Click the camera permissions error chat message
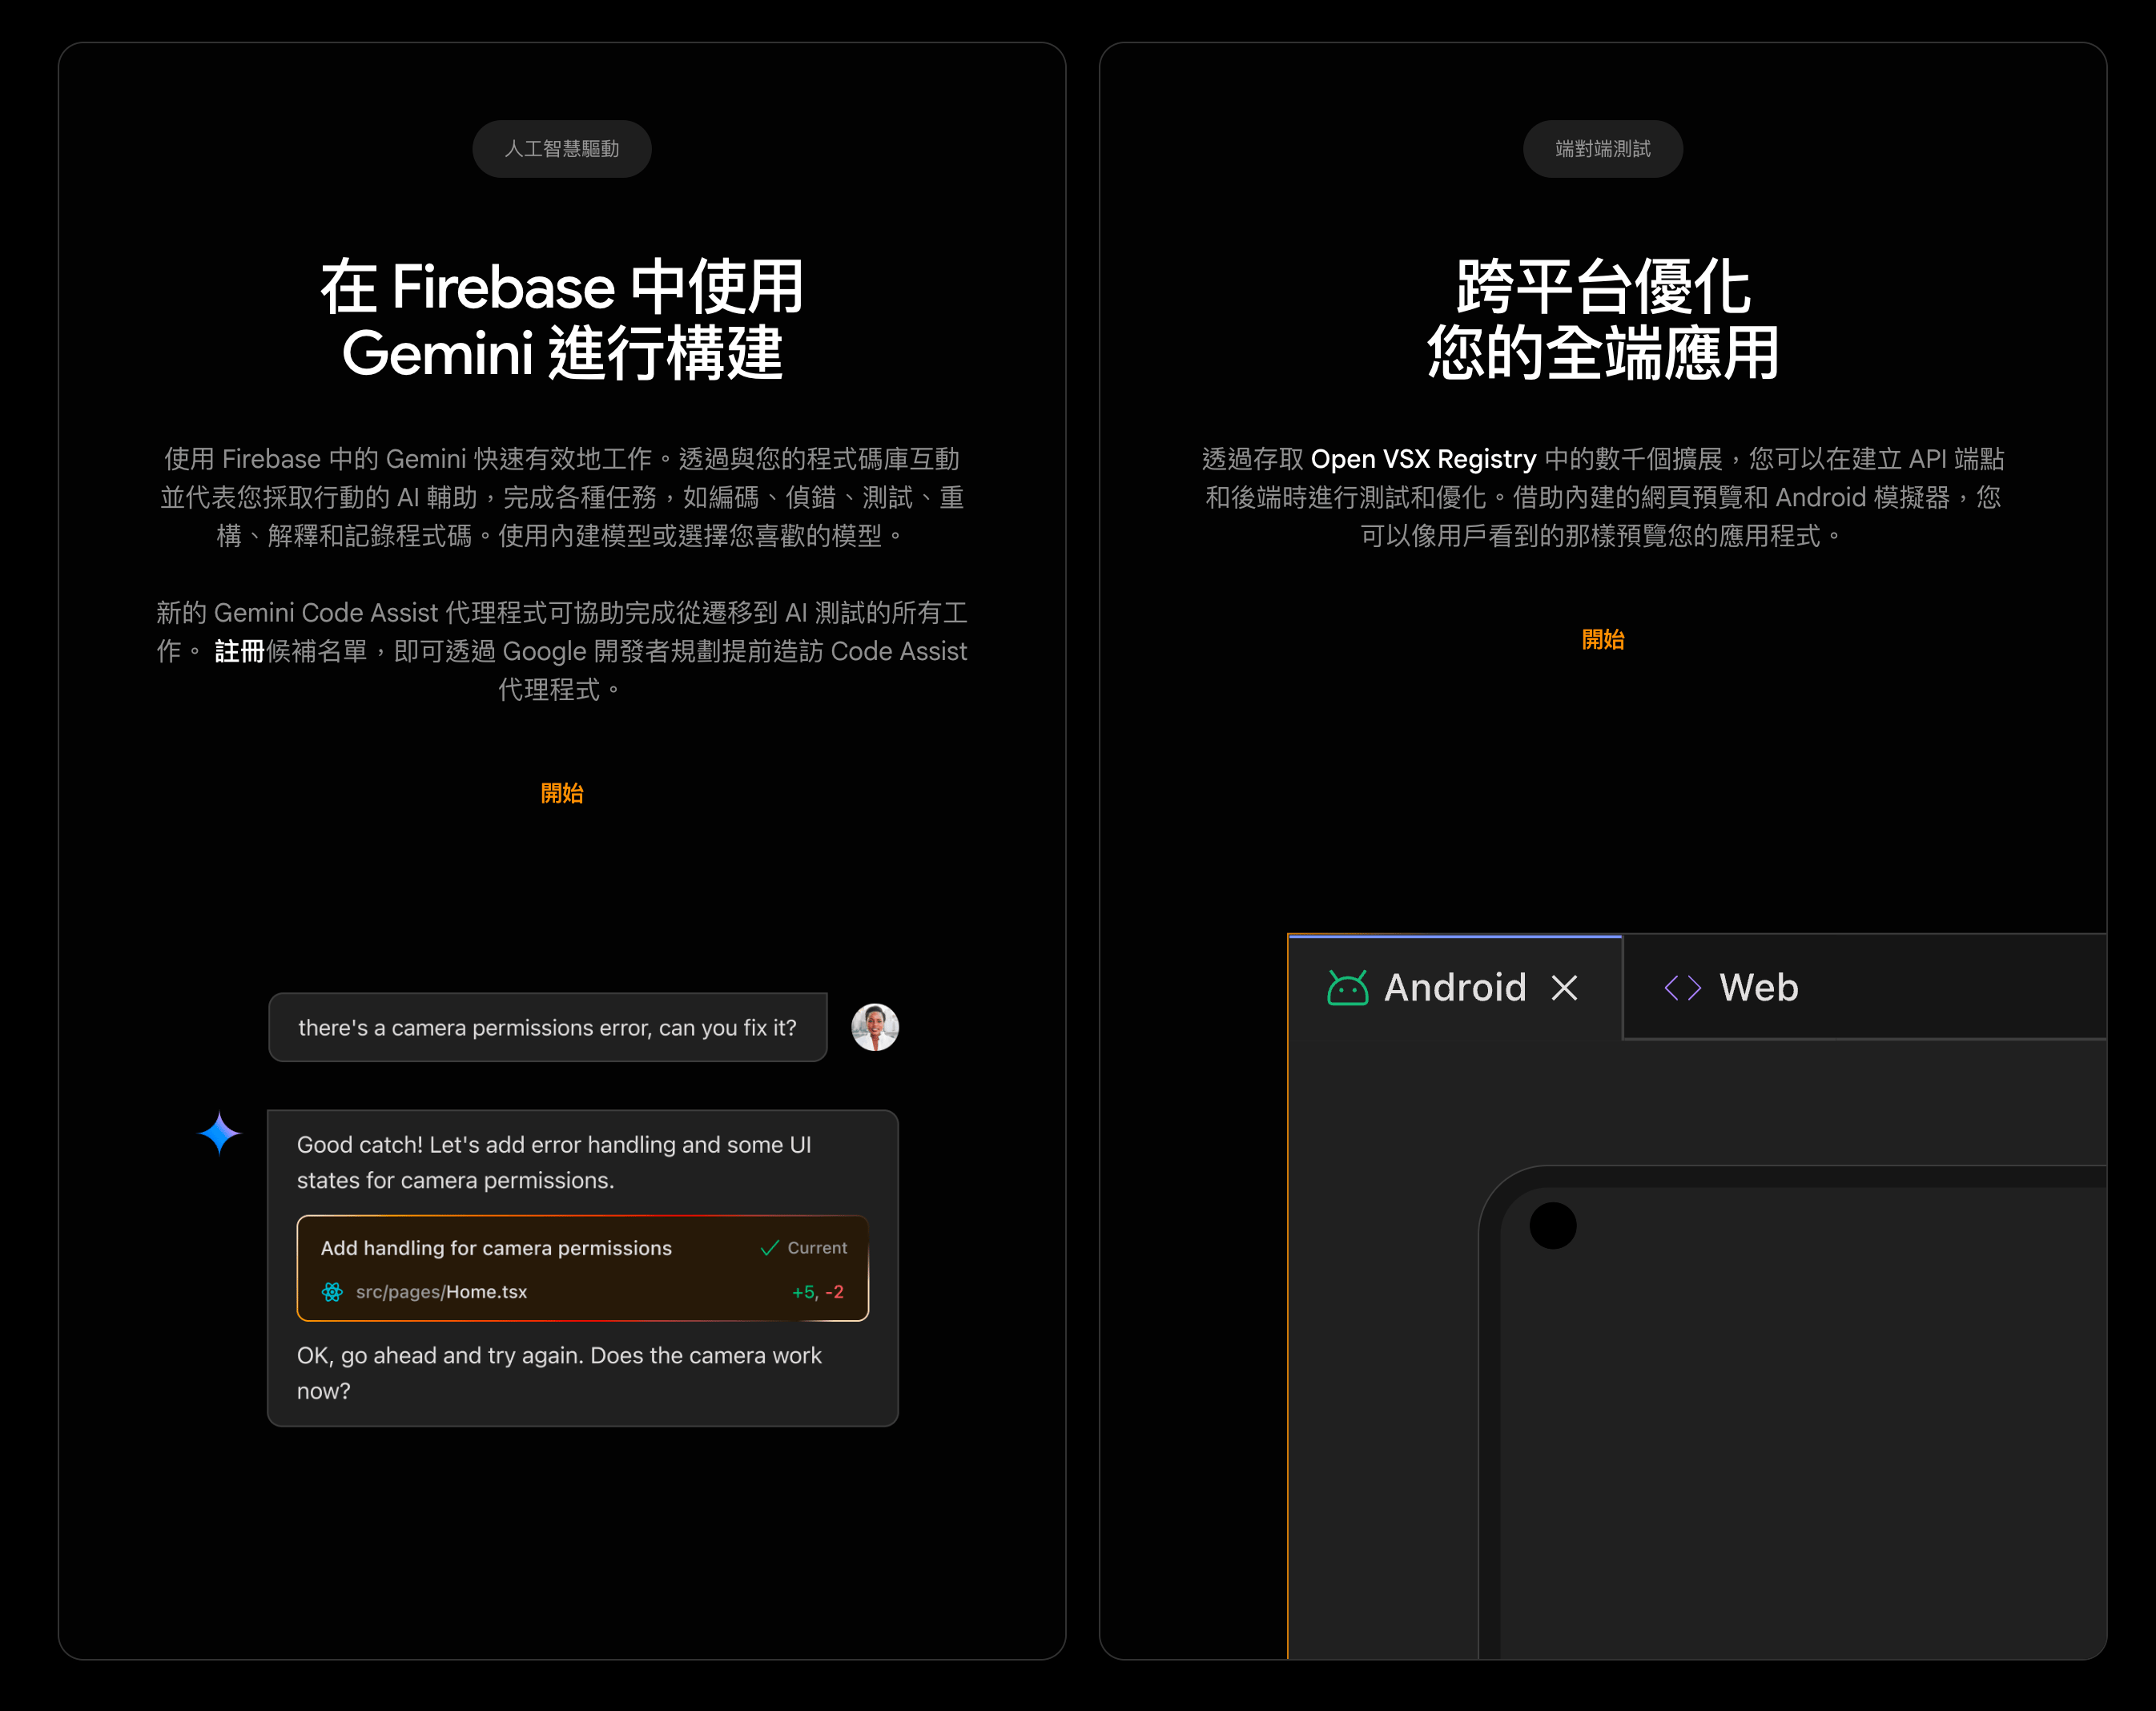 [548, 1027]
